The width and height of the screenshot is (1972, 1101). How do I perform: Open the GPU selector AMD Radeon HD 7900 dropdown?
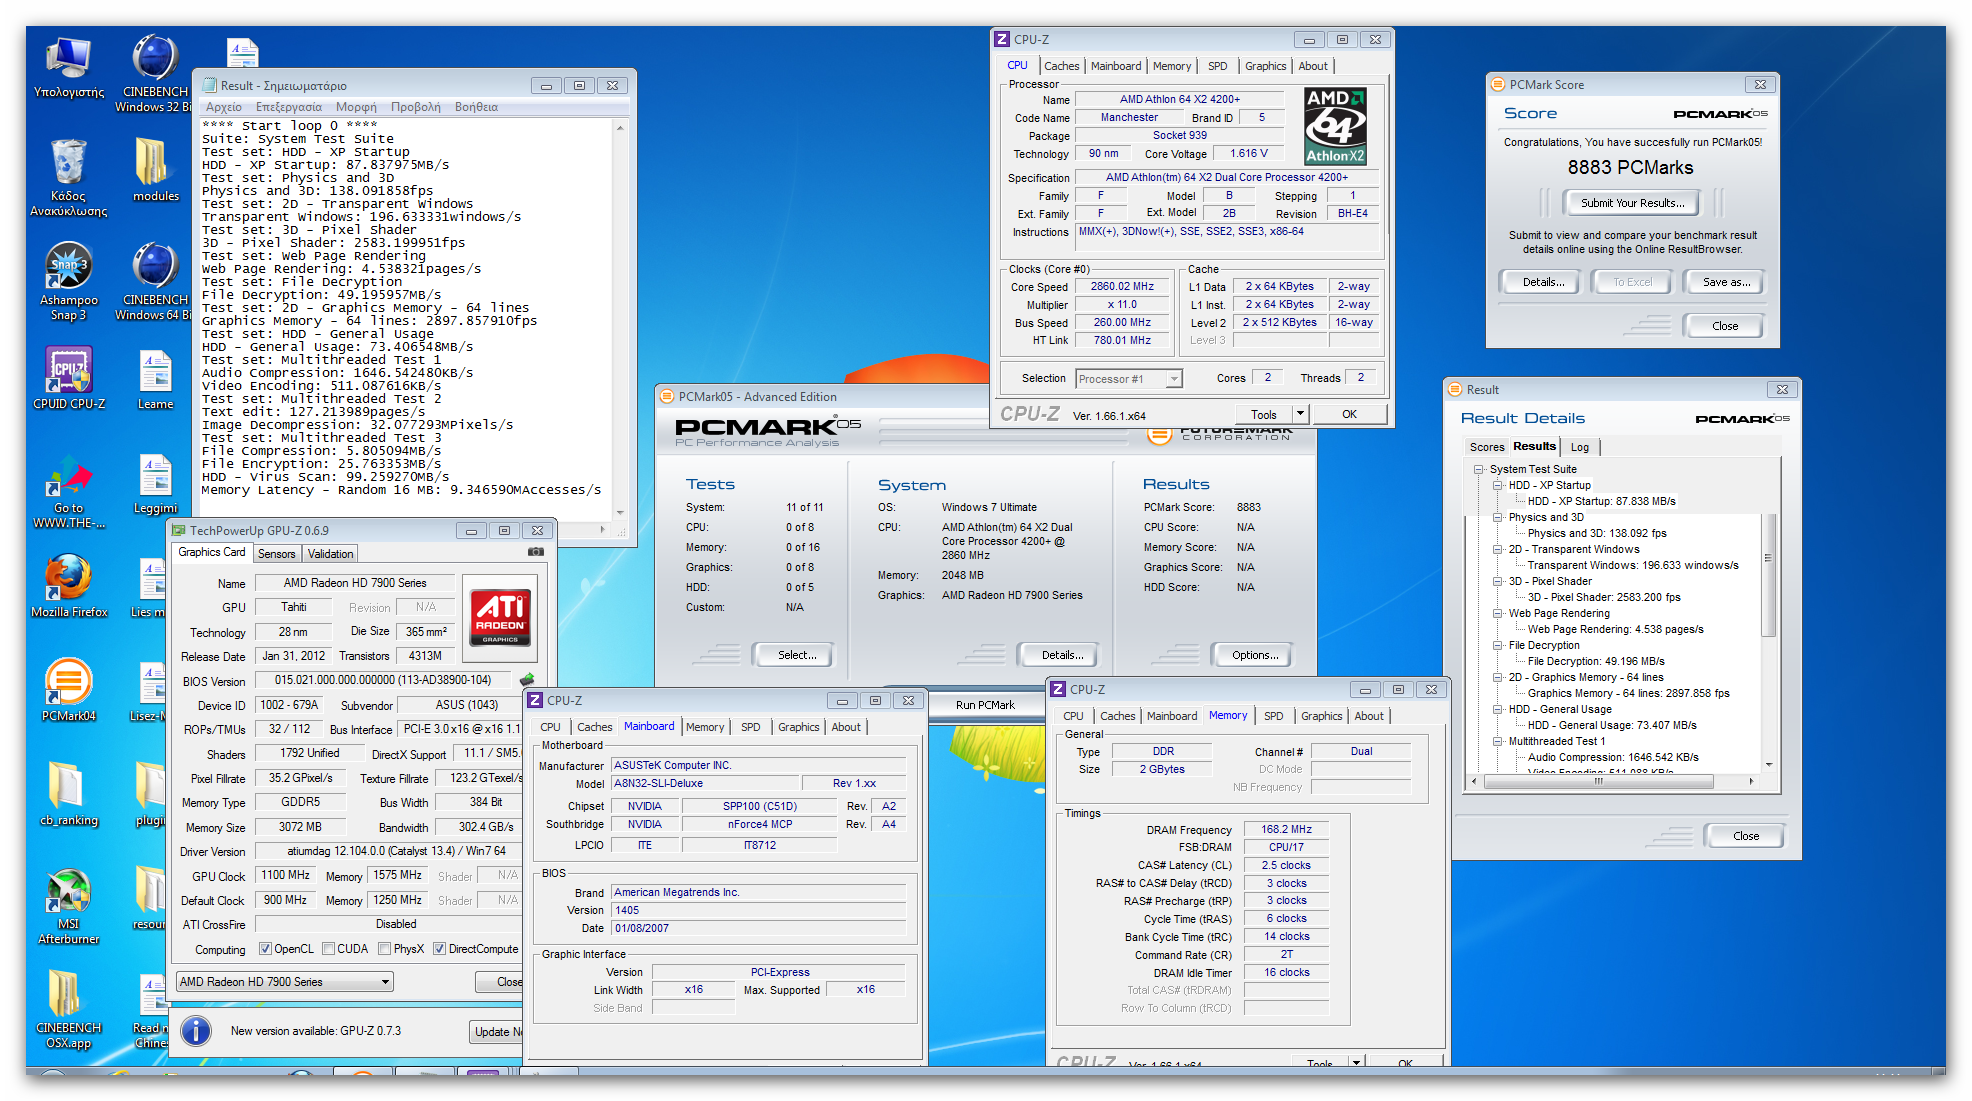(284, 982)
